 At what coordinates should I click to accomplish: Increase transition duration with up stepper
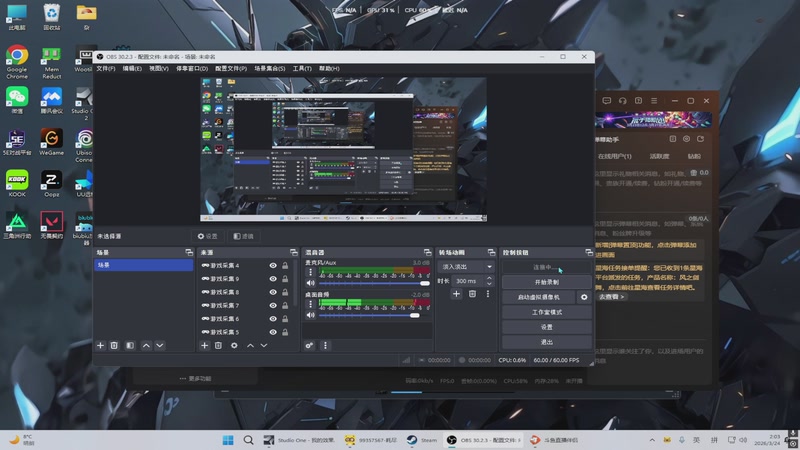pyautogui.click(x=489, y=278)
